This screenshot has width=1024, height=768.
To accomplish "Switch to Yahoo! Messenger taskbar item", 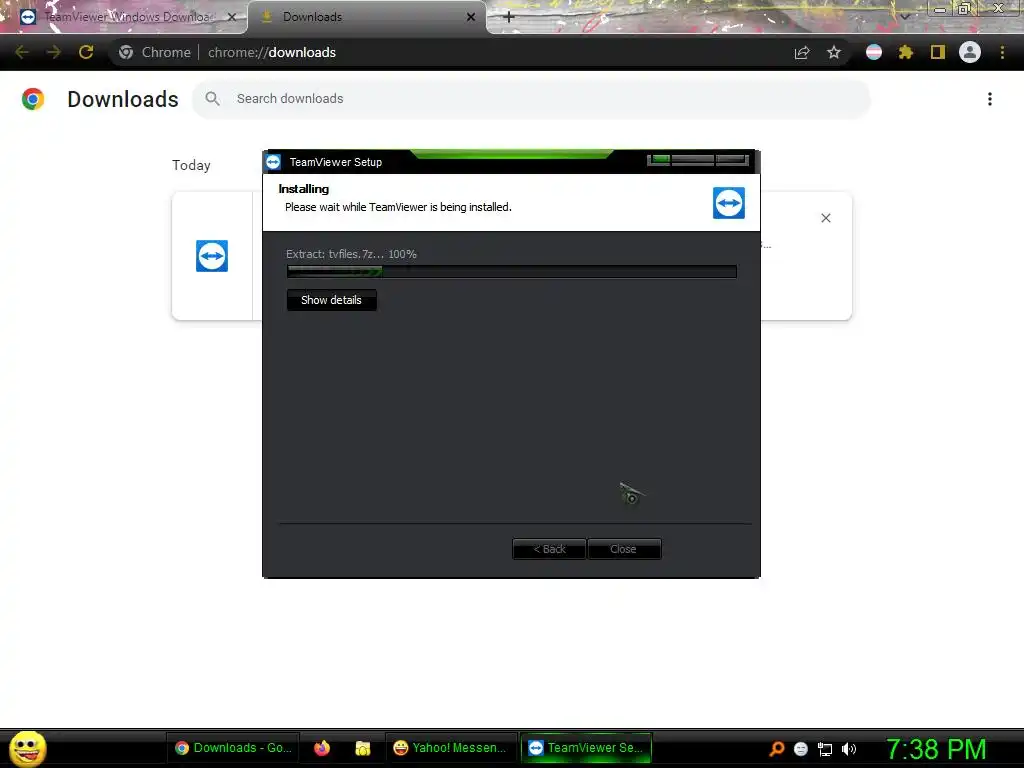I will pyautogui.click(x=451, y=748).
